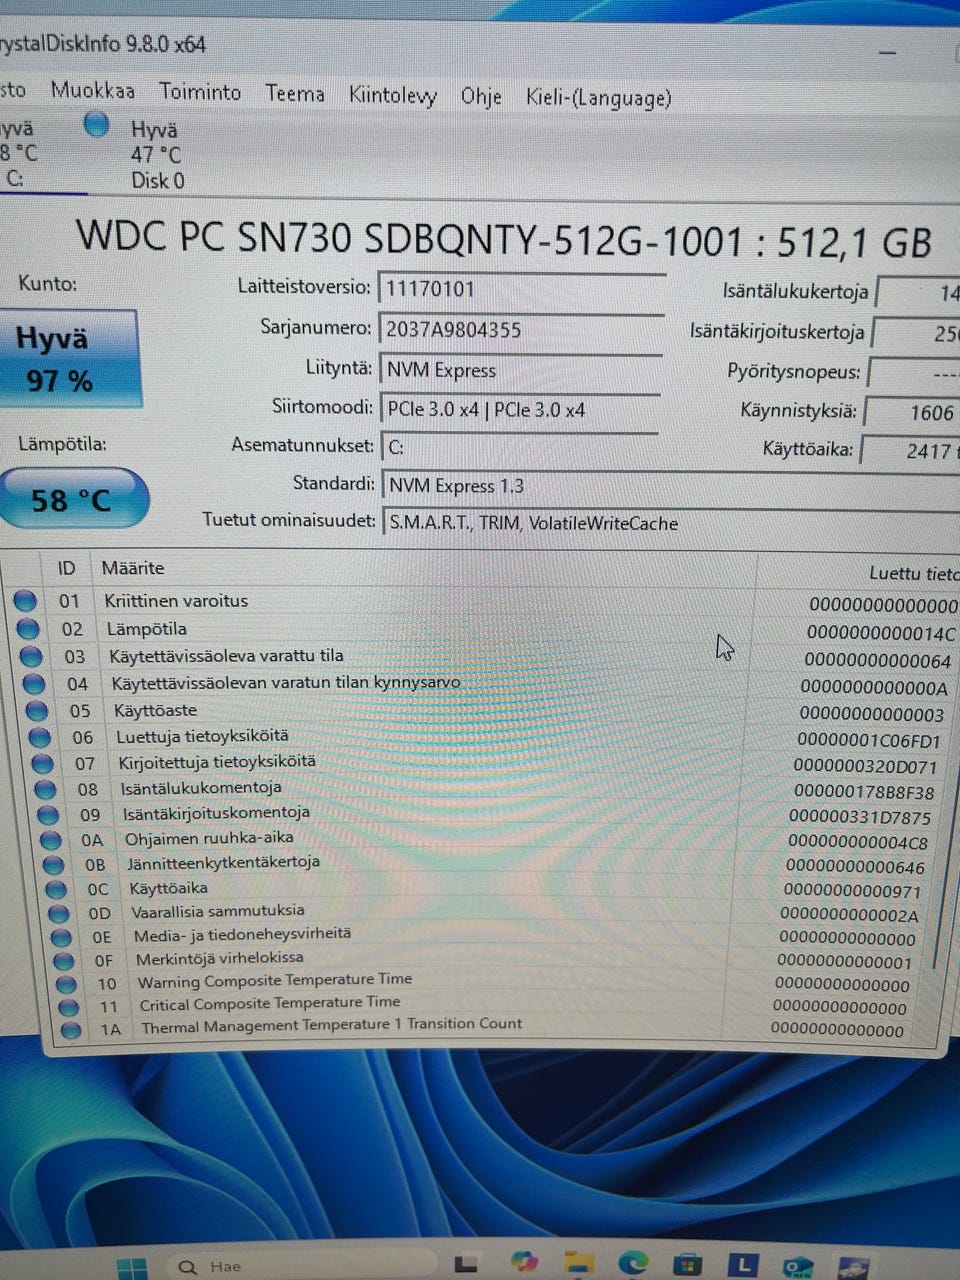
Task: Click status dot of Isäntälukukomentoja row
Action: [x=46, y=790]
